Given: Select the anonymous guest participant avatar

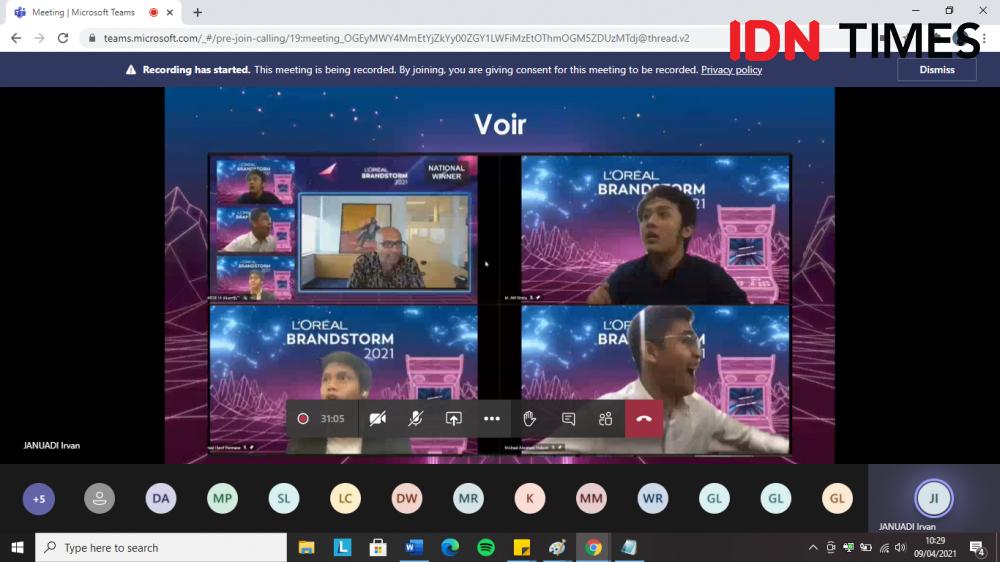Looking at the screenshot, I should (x=99, y=498).
